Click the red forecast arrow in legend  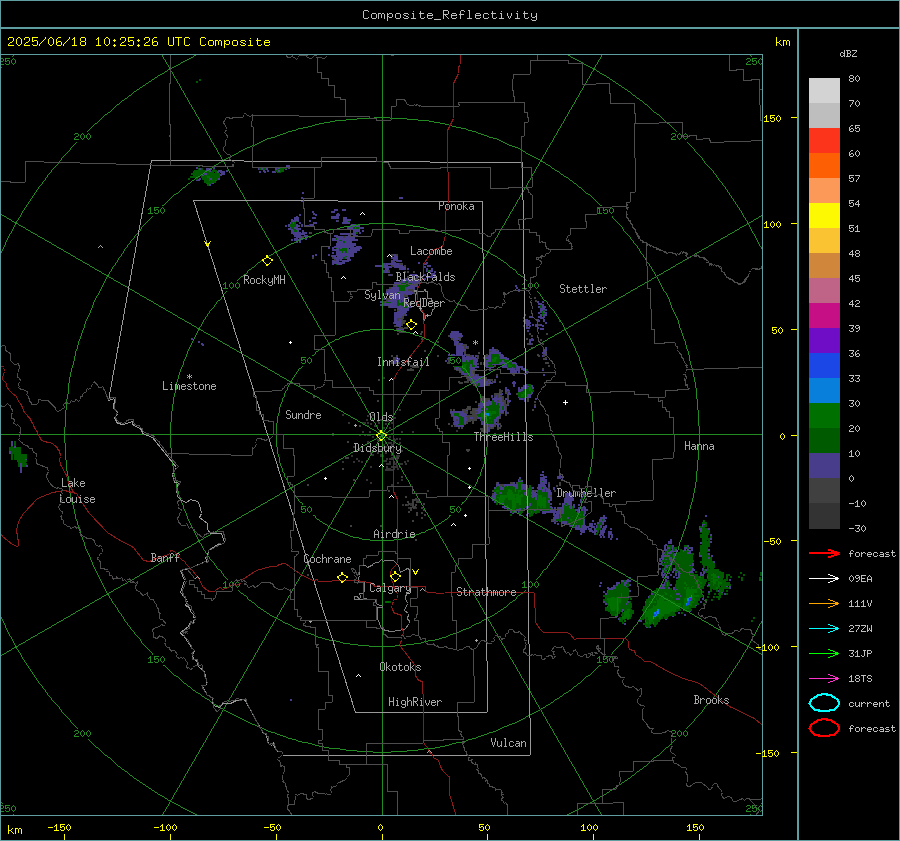[x=824, y=553]
